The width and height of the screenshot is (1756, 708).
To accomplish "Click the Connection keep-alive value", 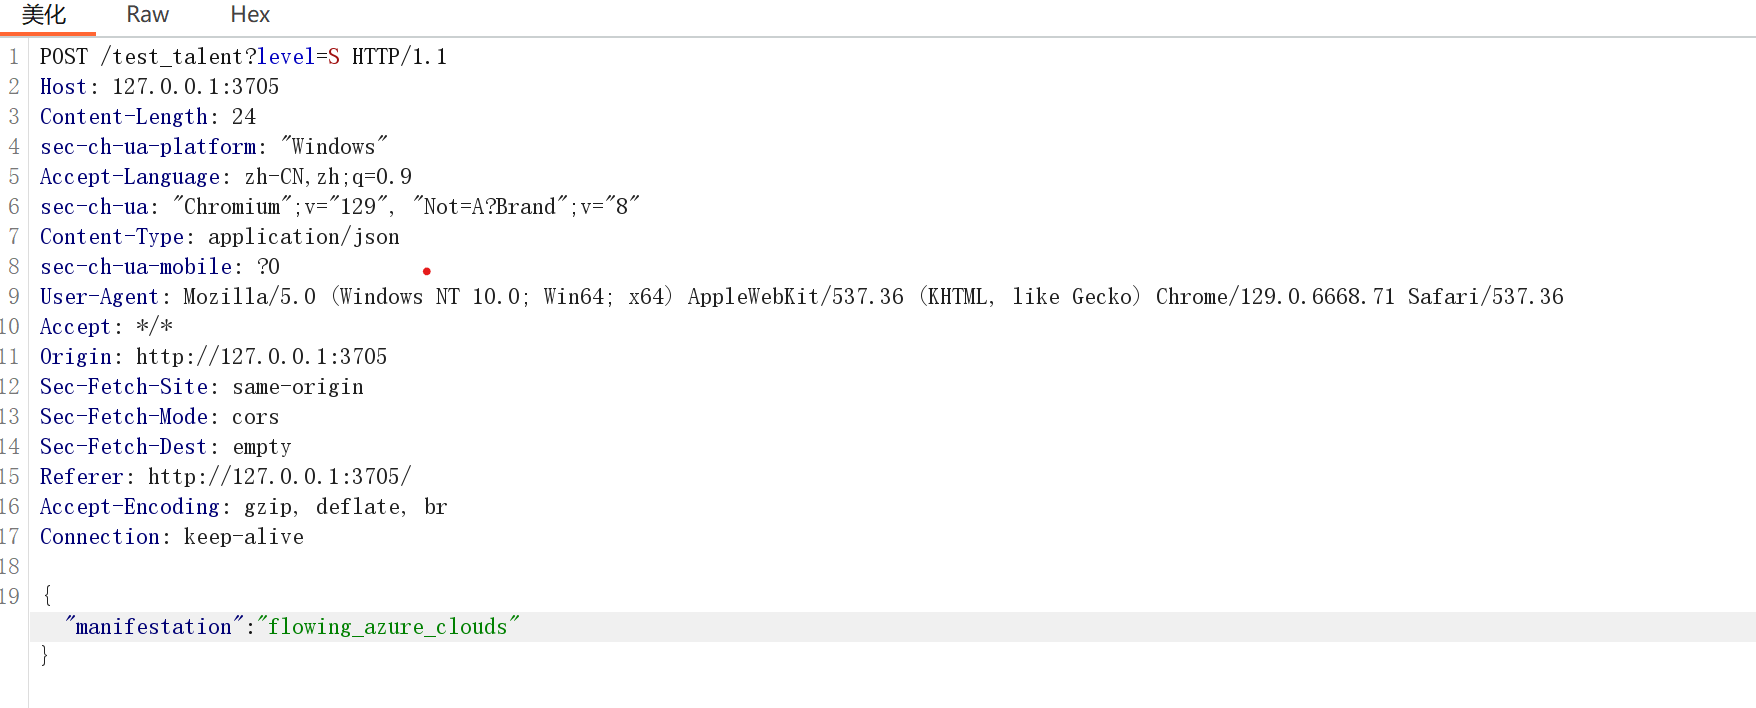I will [x=243, y=537].
